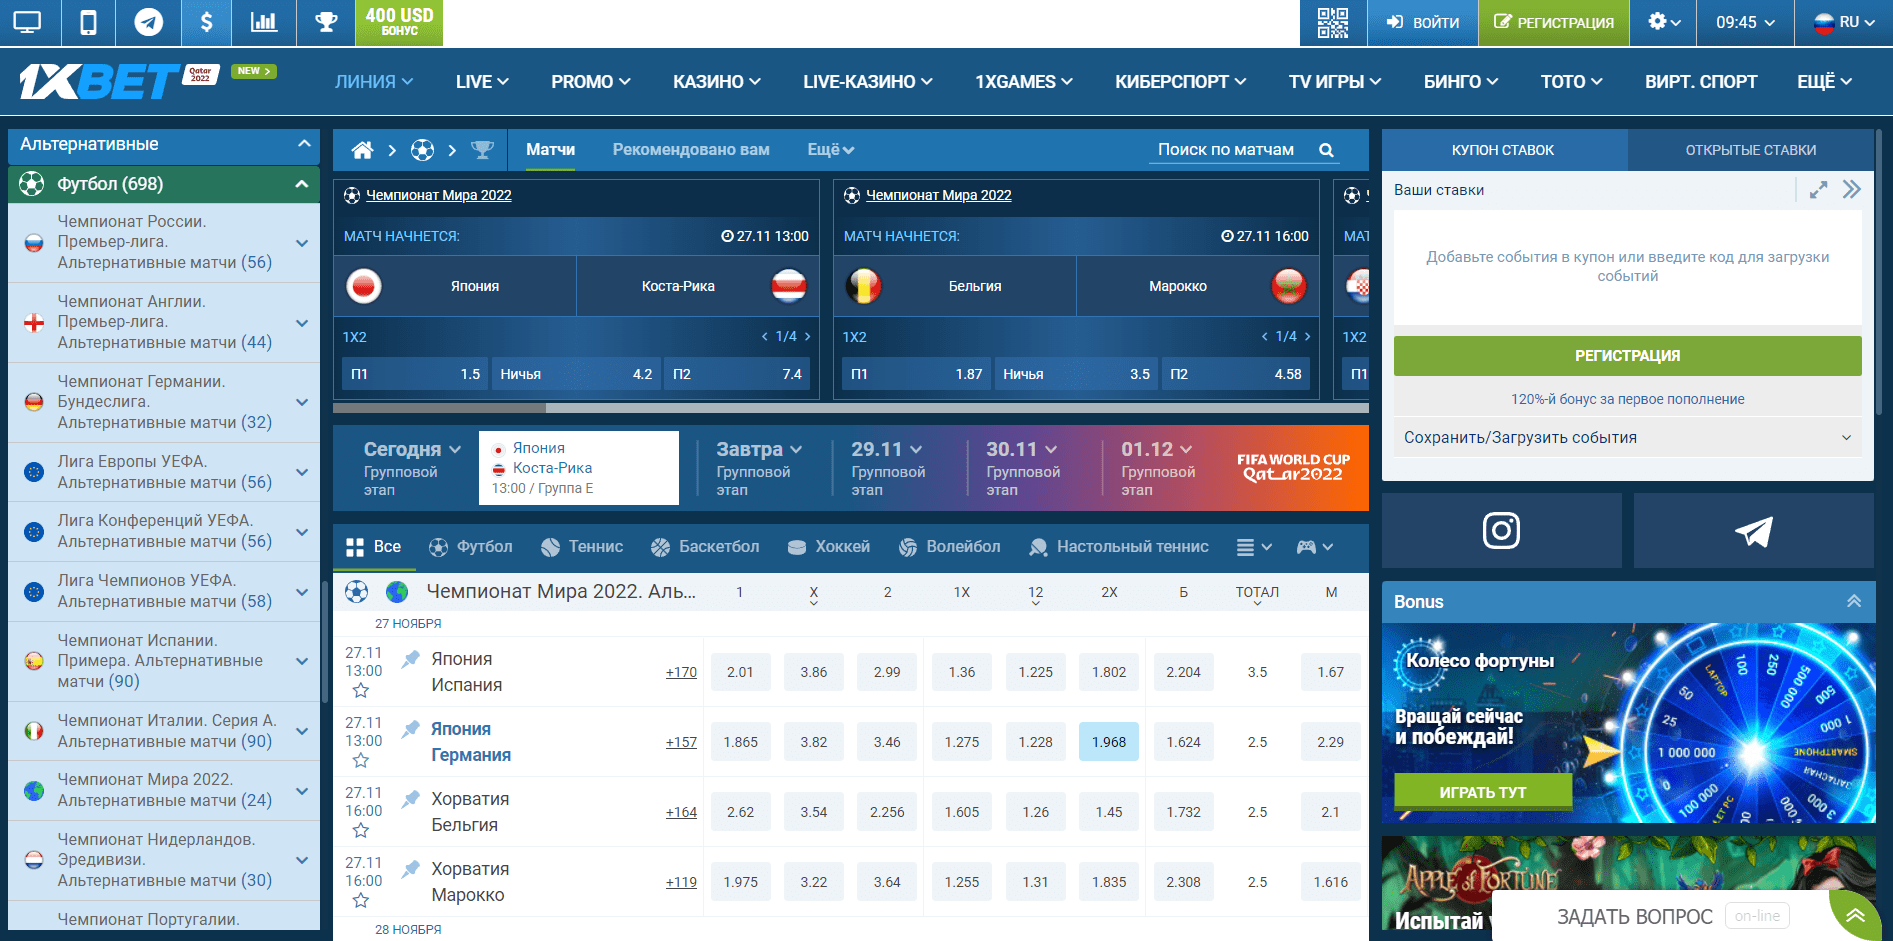The width and height of the screenshot is (1893, 941).
Task: Add Хорватия–Бельгия match to favorites star
Action: [361, 830]
